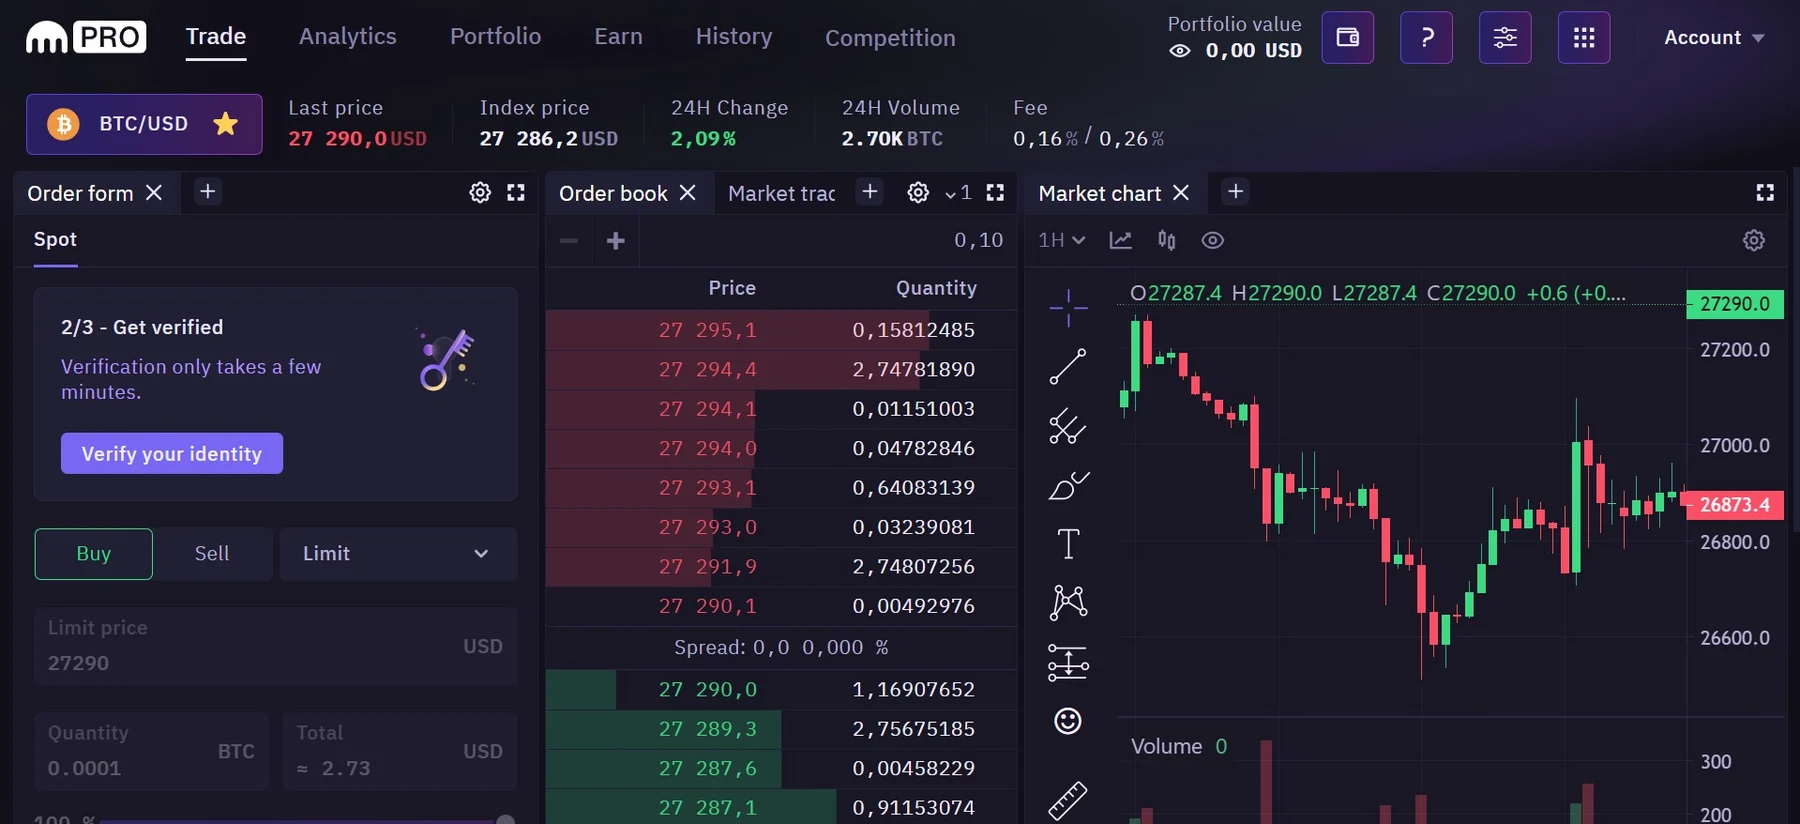
Task: Select the chart crosshair cursor tool
Action: click(1068, 307)
